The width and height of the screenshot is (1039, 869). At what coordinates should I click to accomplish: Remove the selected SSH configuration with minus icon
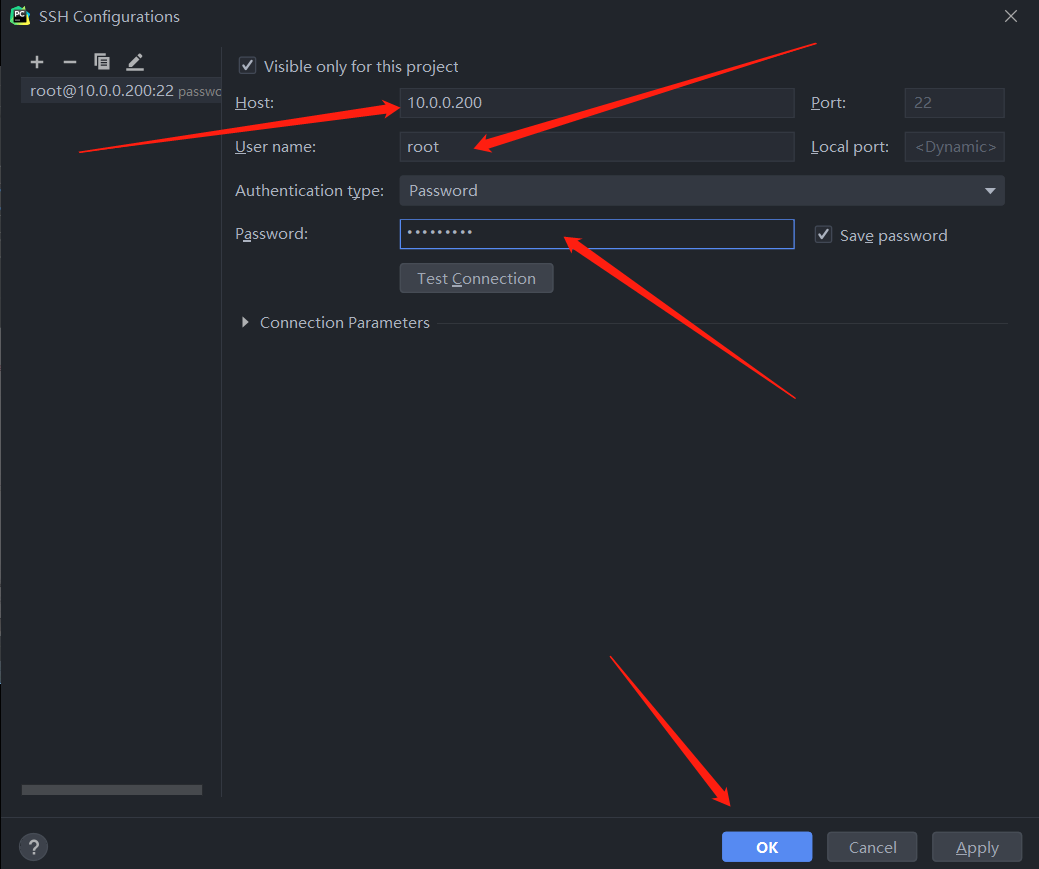(70, 62)
